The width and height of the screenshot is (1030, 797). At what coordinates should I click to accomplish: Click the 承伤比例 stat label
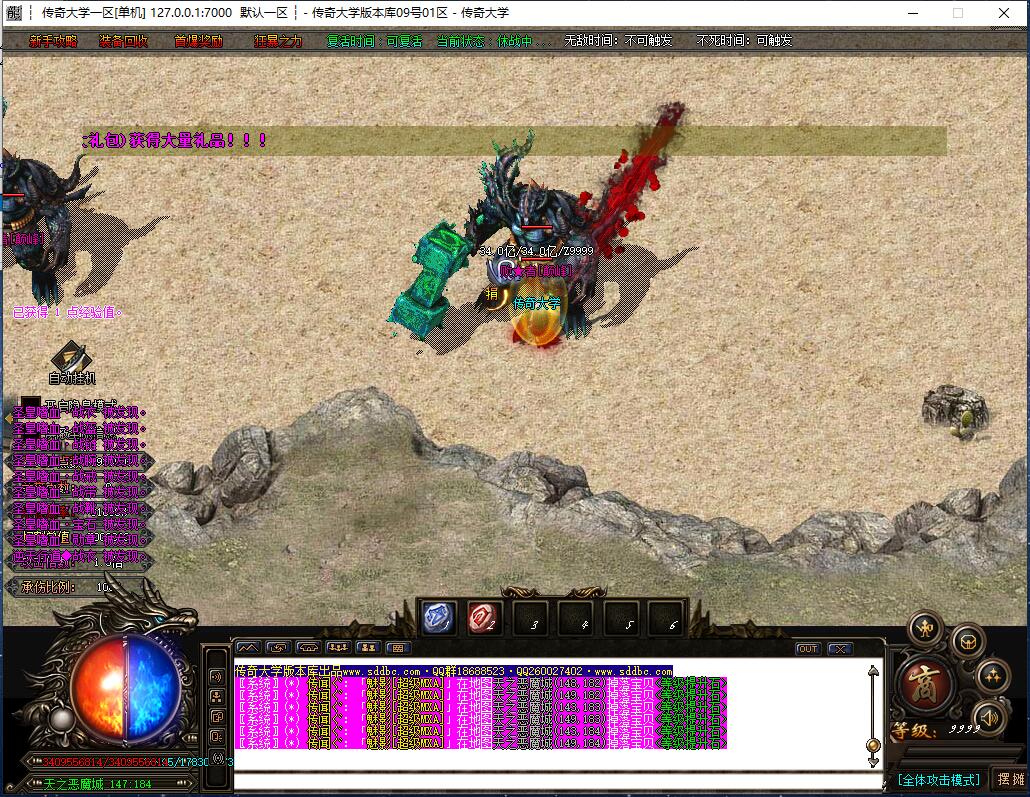(47, 587)
